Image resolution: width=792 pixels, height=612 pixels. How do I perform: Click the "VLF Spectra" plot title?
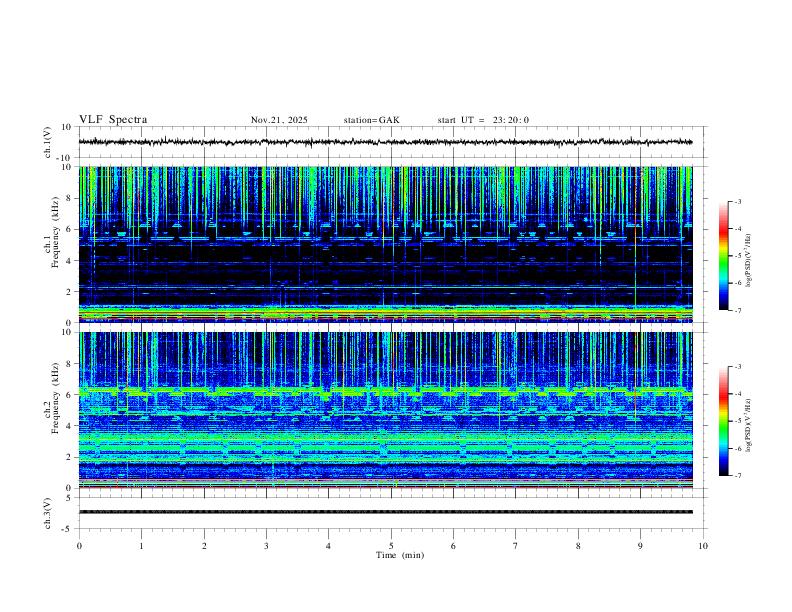point(113,120)
